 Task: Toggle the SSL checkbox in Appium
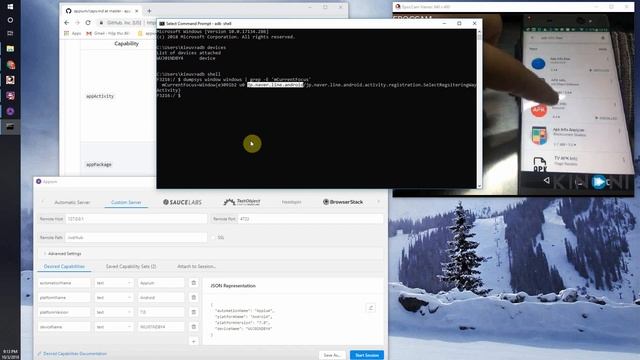click(x=213, y=237)
